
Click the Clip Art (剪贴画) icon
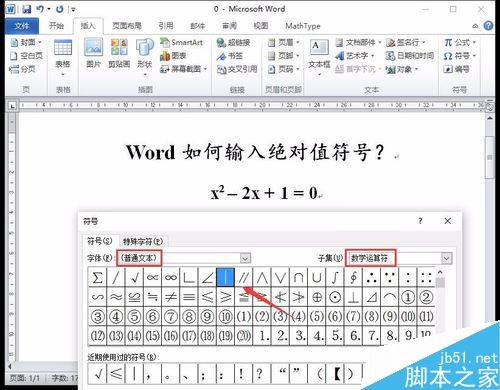point(119,53)
